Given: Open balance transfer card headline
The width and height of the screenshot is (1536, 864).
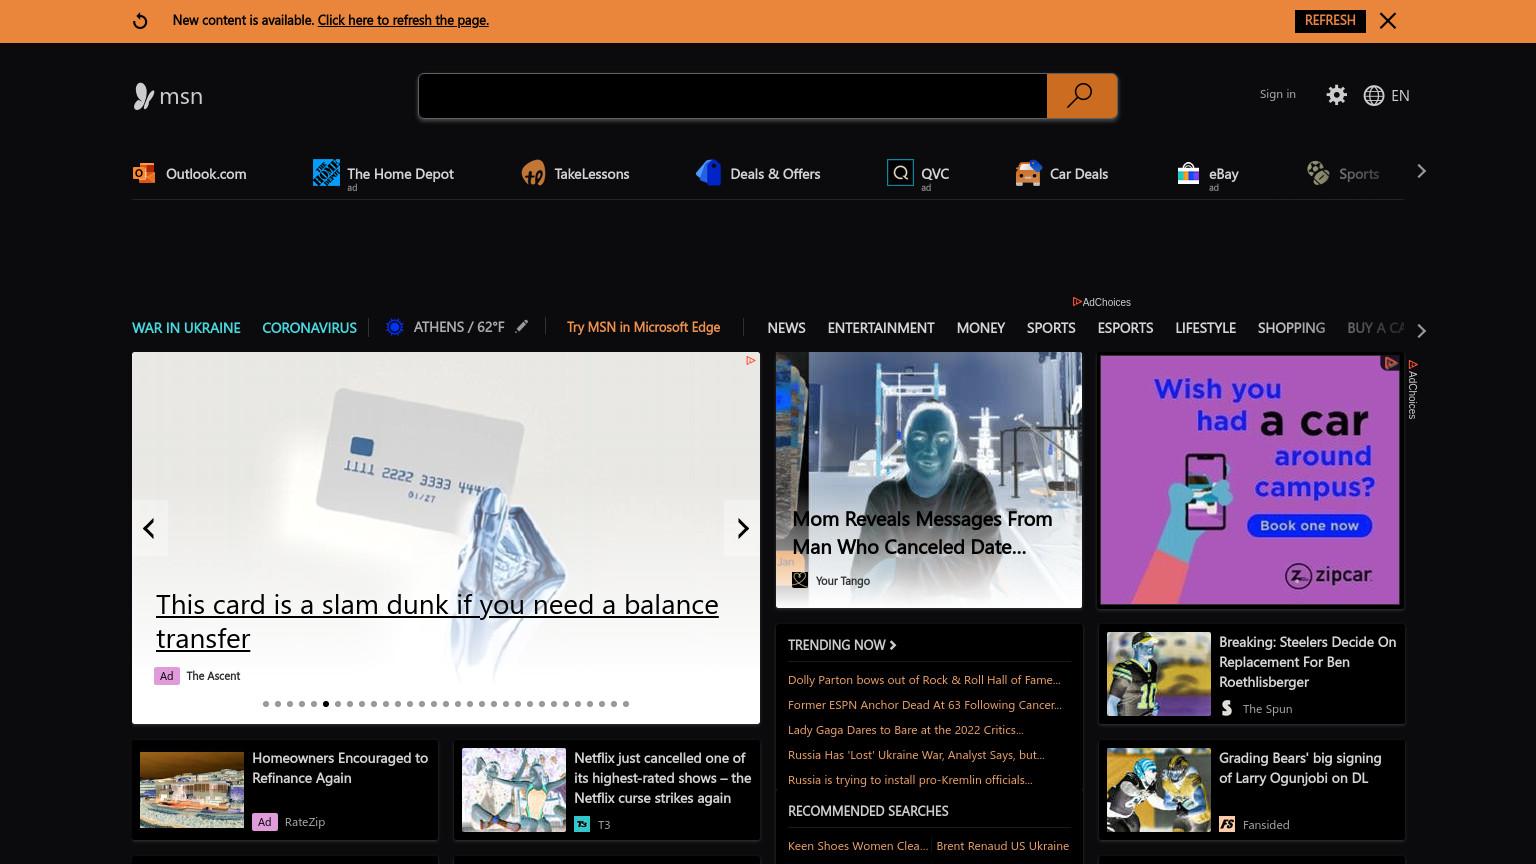Looking at the screenshot, I should [x=437, y=621].
